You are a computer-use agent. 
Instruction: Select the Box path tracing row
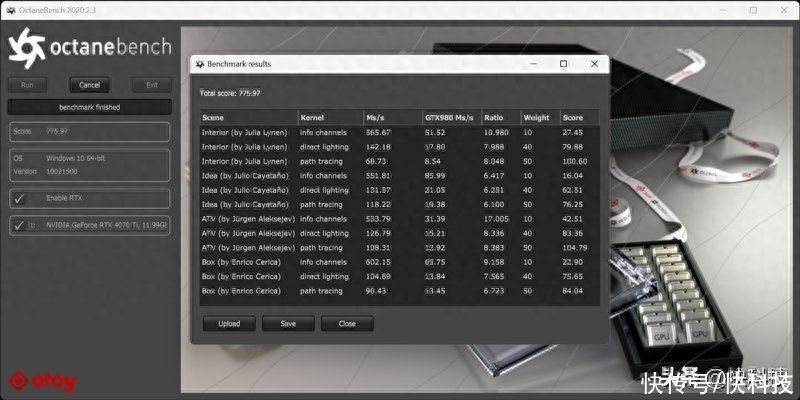[x=399, y=291]
